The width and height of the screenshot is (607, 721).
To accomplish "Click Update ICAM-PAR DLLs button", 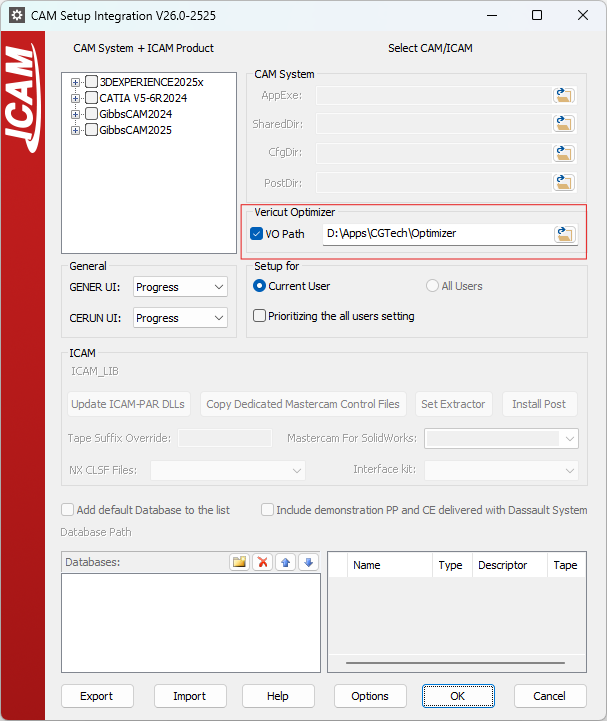I will pyautogui.click(x=128, y=404).
